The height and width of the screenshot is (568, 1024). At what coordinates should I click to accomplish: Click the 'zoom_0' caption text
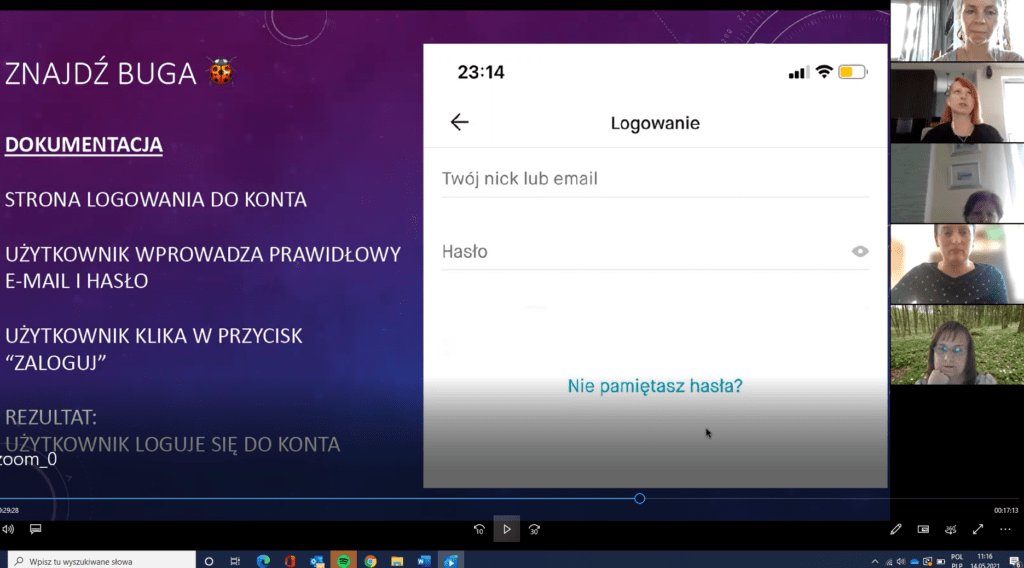[x=28, y=459]
